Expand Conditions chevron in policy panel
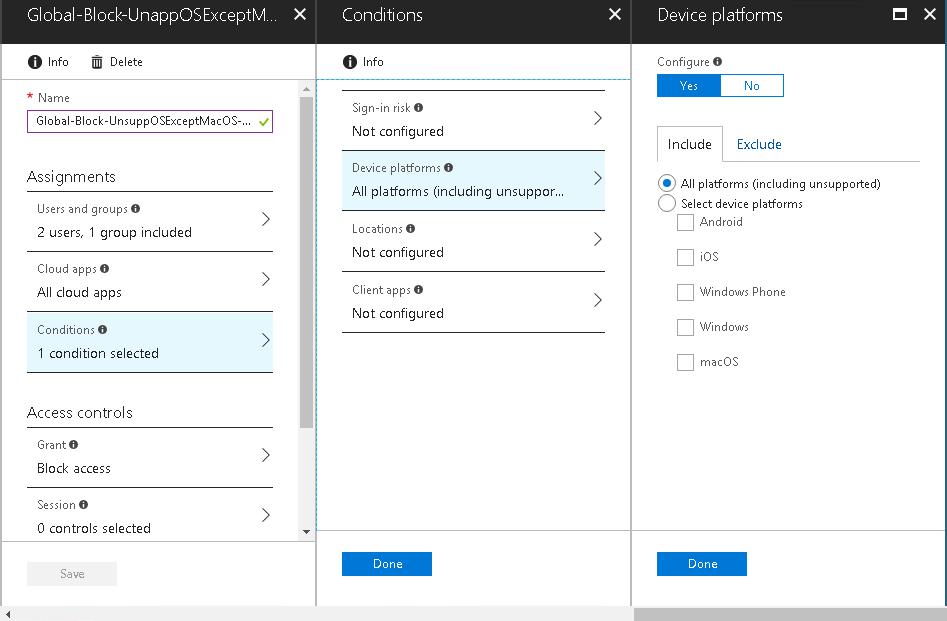This screenshot has width=947, height=621. click(x=266, y=340)
